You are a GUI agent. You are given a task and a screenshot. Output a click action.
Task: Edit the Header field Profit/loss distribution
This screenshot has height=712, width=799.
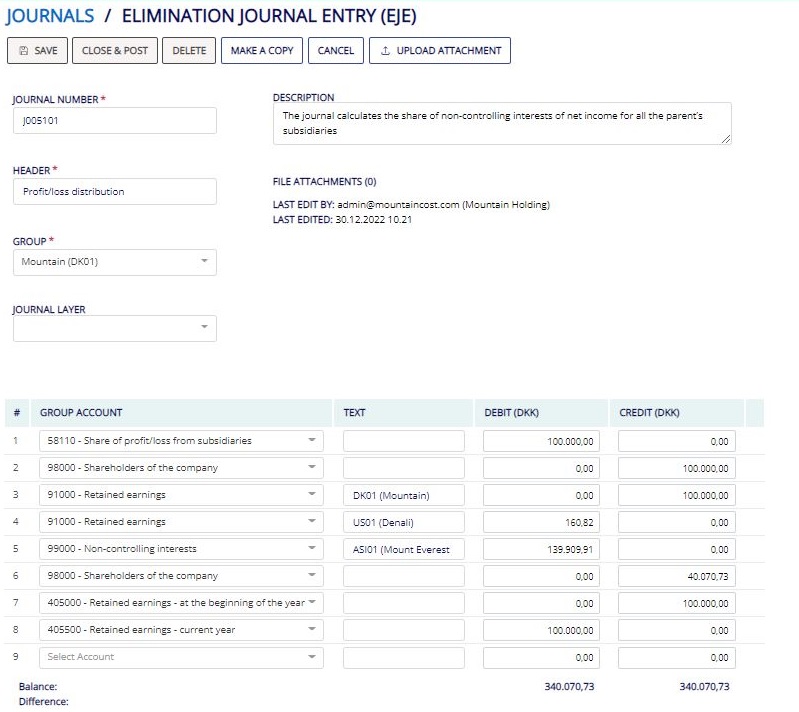(x=115, y=192)
